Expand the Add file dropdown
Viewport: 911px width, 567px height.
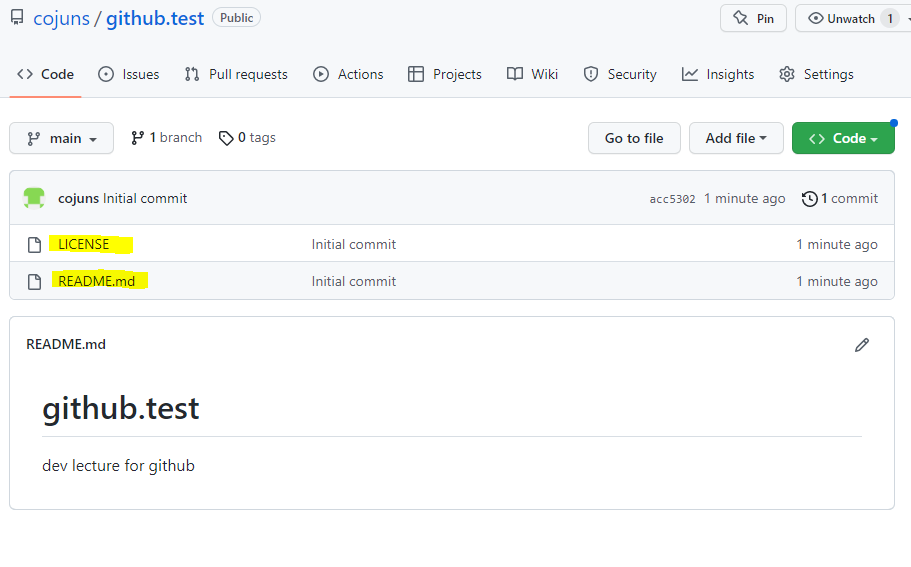coord(736,138)
